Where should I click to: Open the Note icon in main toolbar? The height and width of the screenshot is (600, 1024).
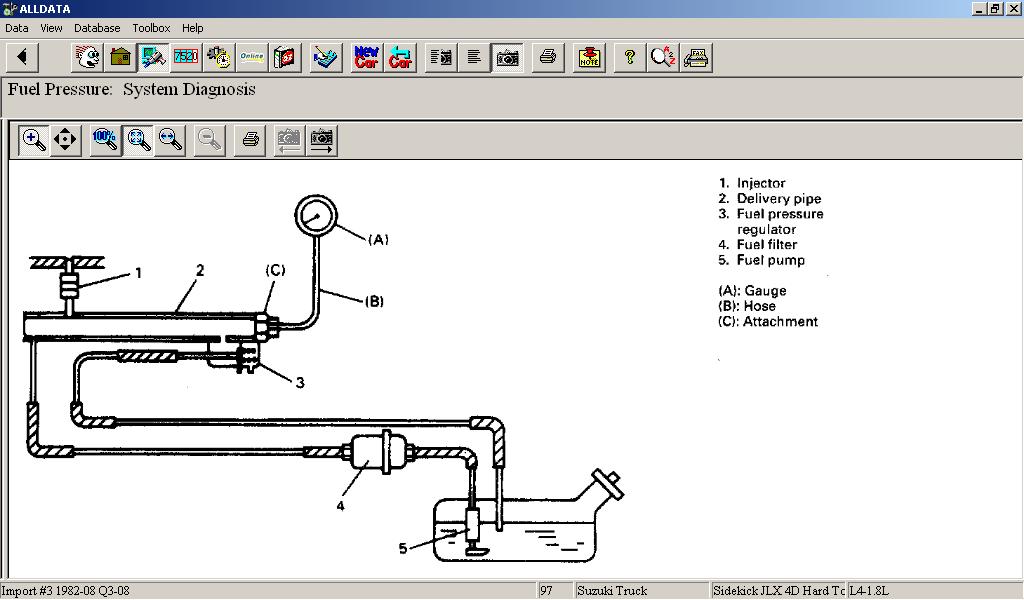click(x=590, y=57)
